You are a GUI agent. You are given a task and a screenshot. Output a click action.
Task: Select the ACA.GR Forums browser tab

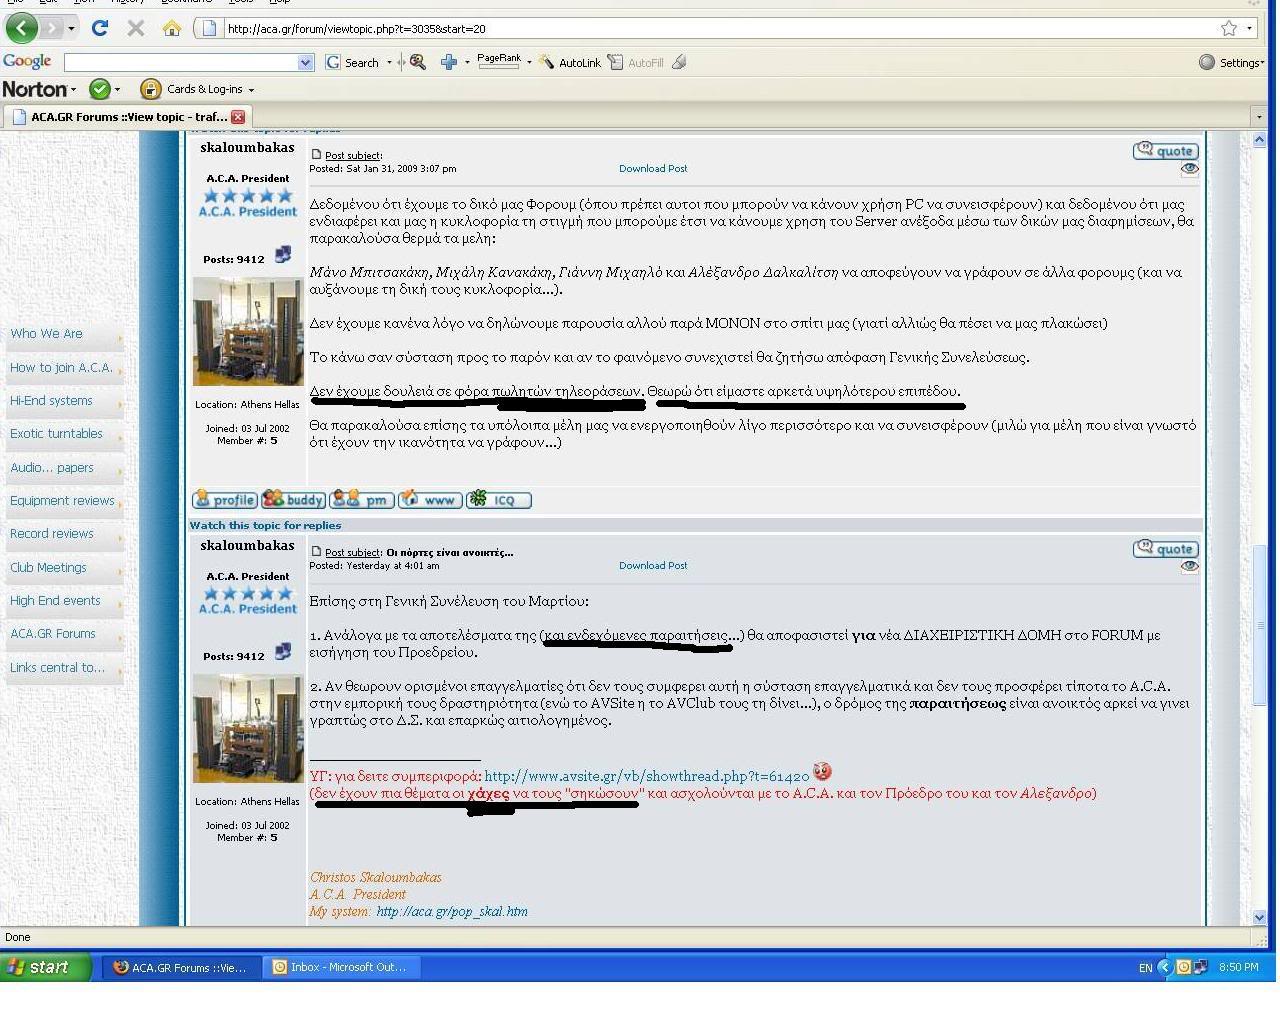[x=127, y=117]
